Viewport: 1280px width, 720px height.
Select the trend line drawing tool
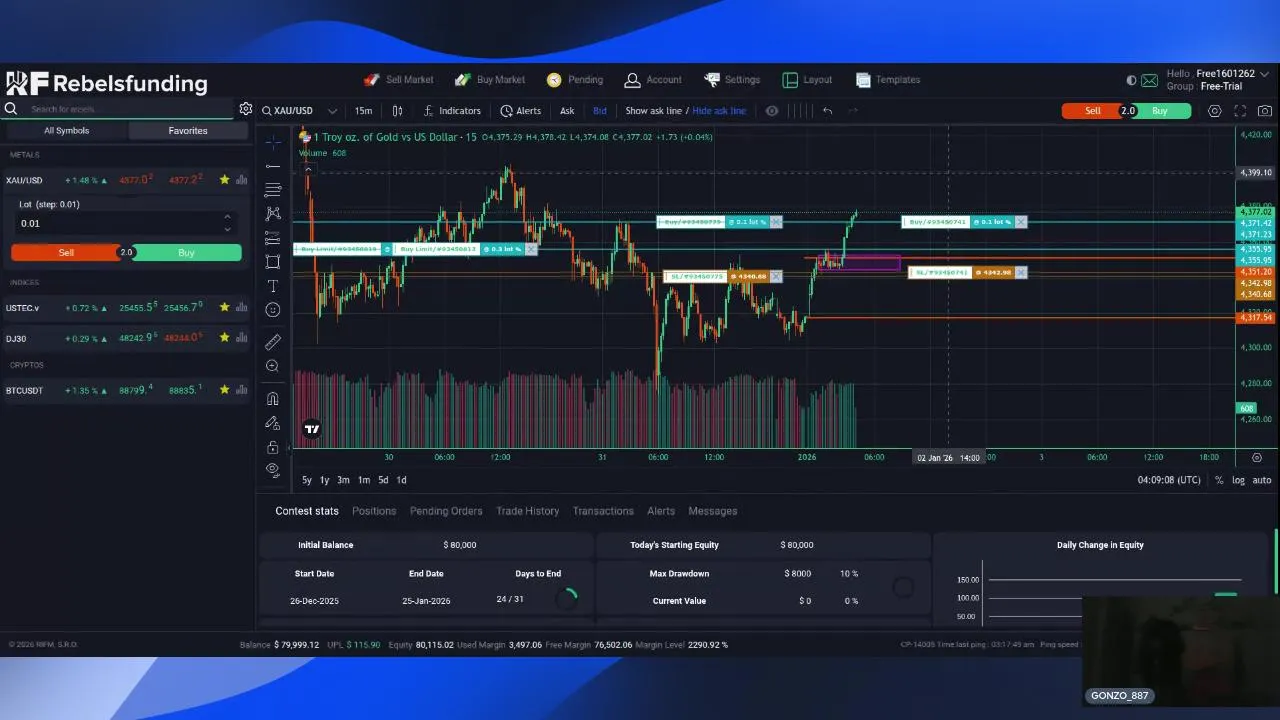[273, 166]
